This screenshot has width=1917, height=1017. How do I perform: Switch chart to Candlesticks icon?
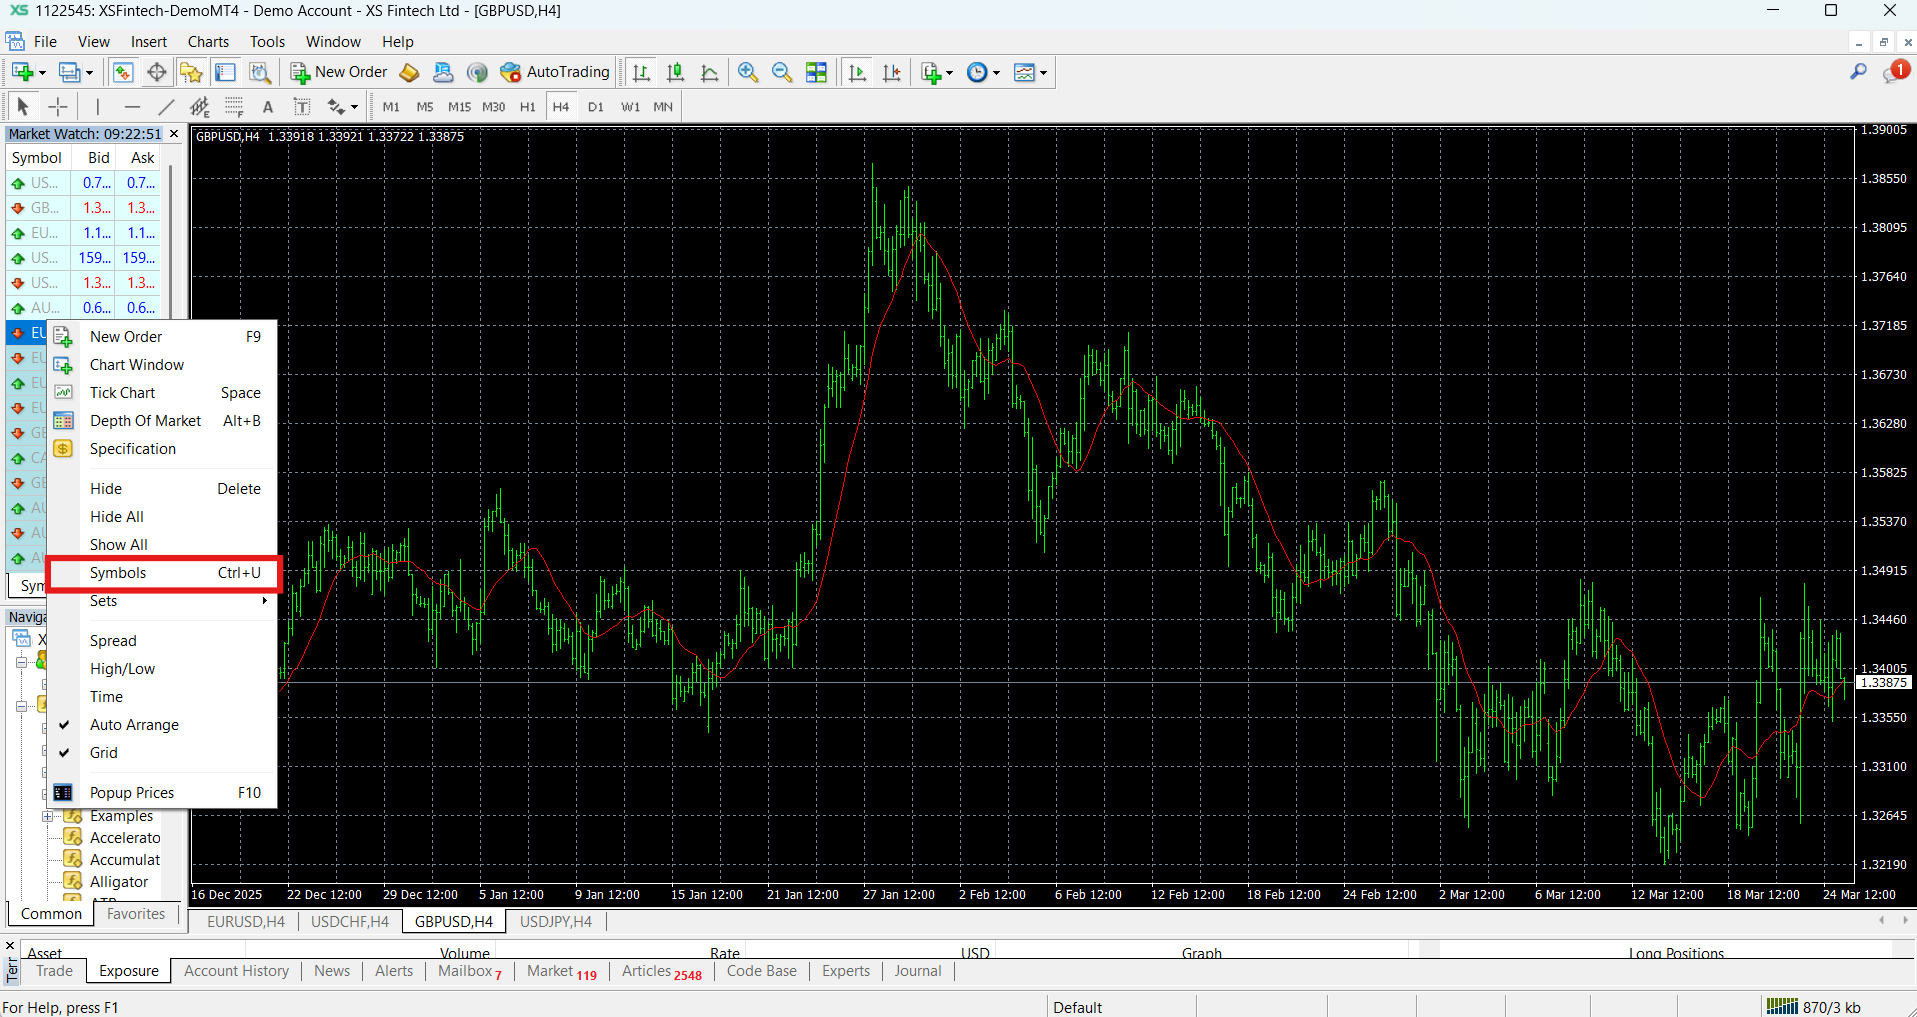(x=676, y=72)
